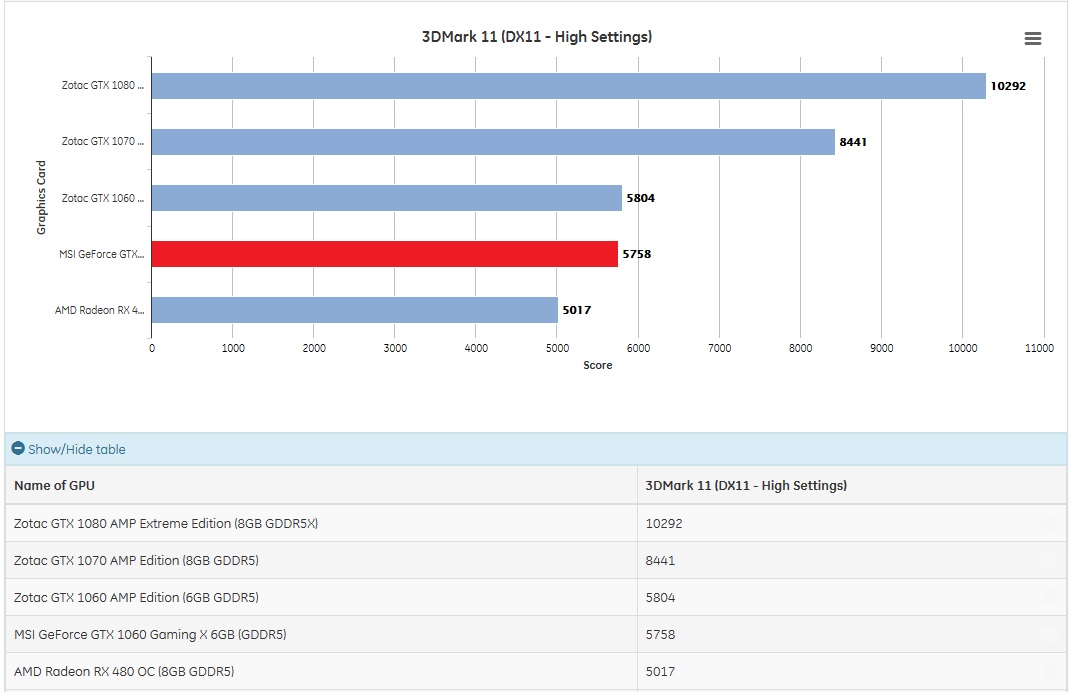Select the red MSI GeForce GTX bar
The width and height of the screenshot is (1070, 694).
384,254
